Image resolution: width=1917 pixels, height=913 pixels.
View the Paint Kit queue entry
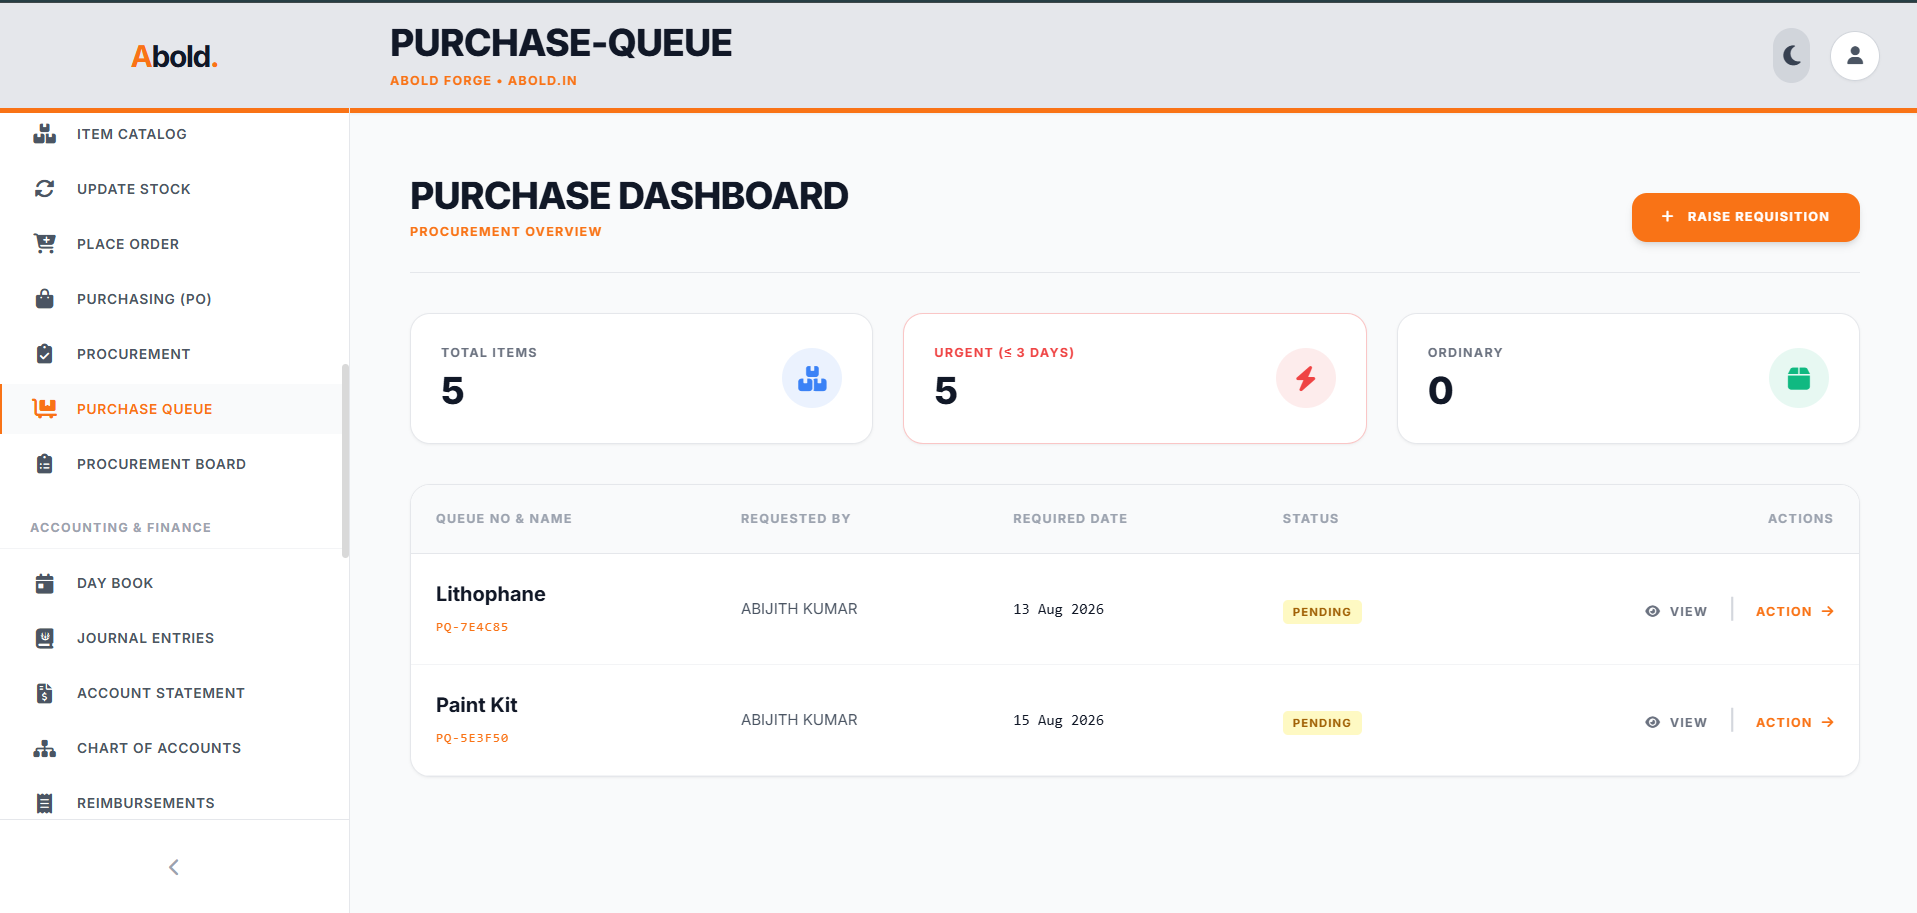point(1676,722)
